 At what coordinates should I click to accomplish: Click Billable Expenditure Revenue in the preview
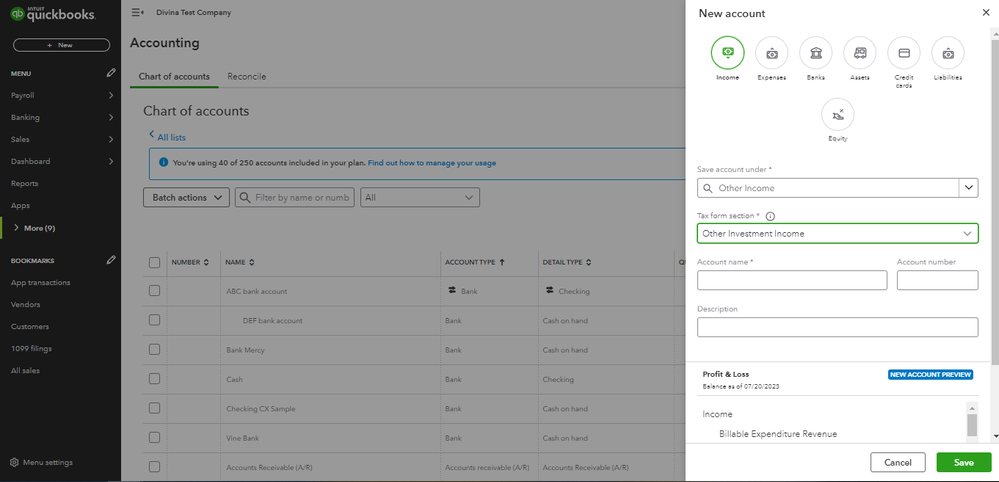pyautogui.click(x=778, y=434)
